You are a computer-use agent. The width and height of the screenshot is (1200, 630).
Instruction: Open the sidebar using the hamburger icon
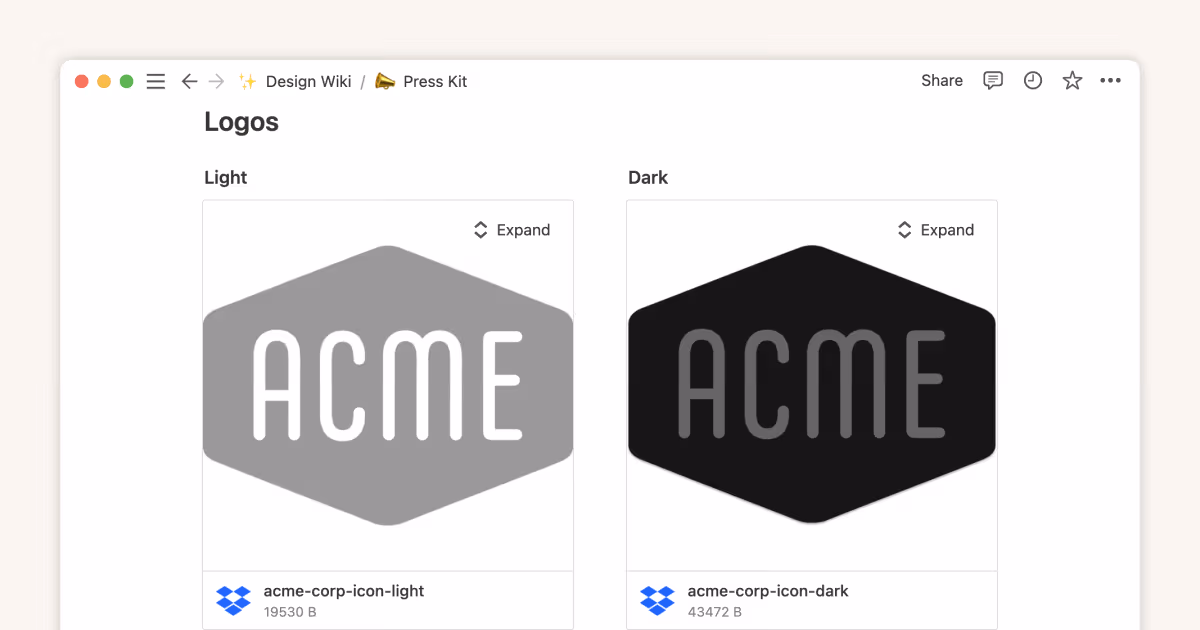155,81
